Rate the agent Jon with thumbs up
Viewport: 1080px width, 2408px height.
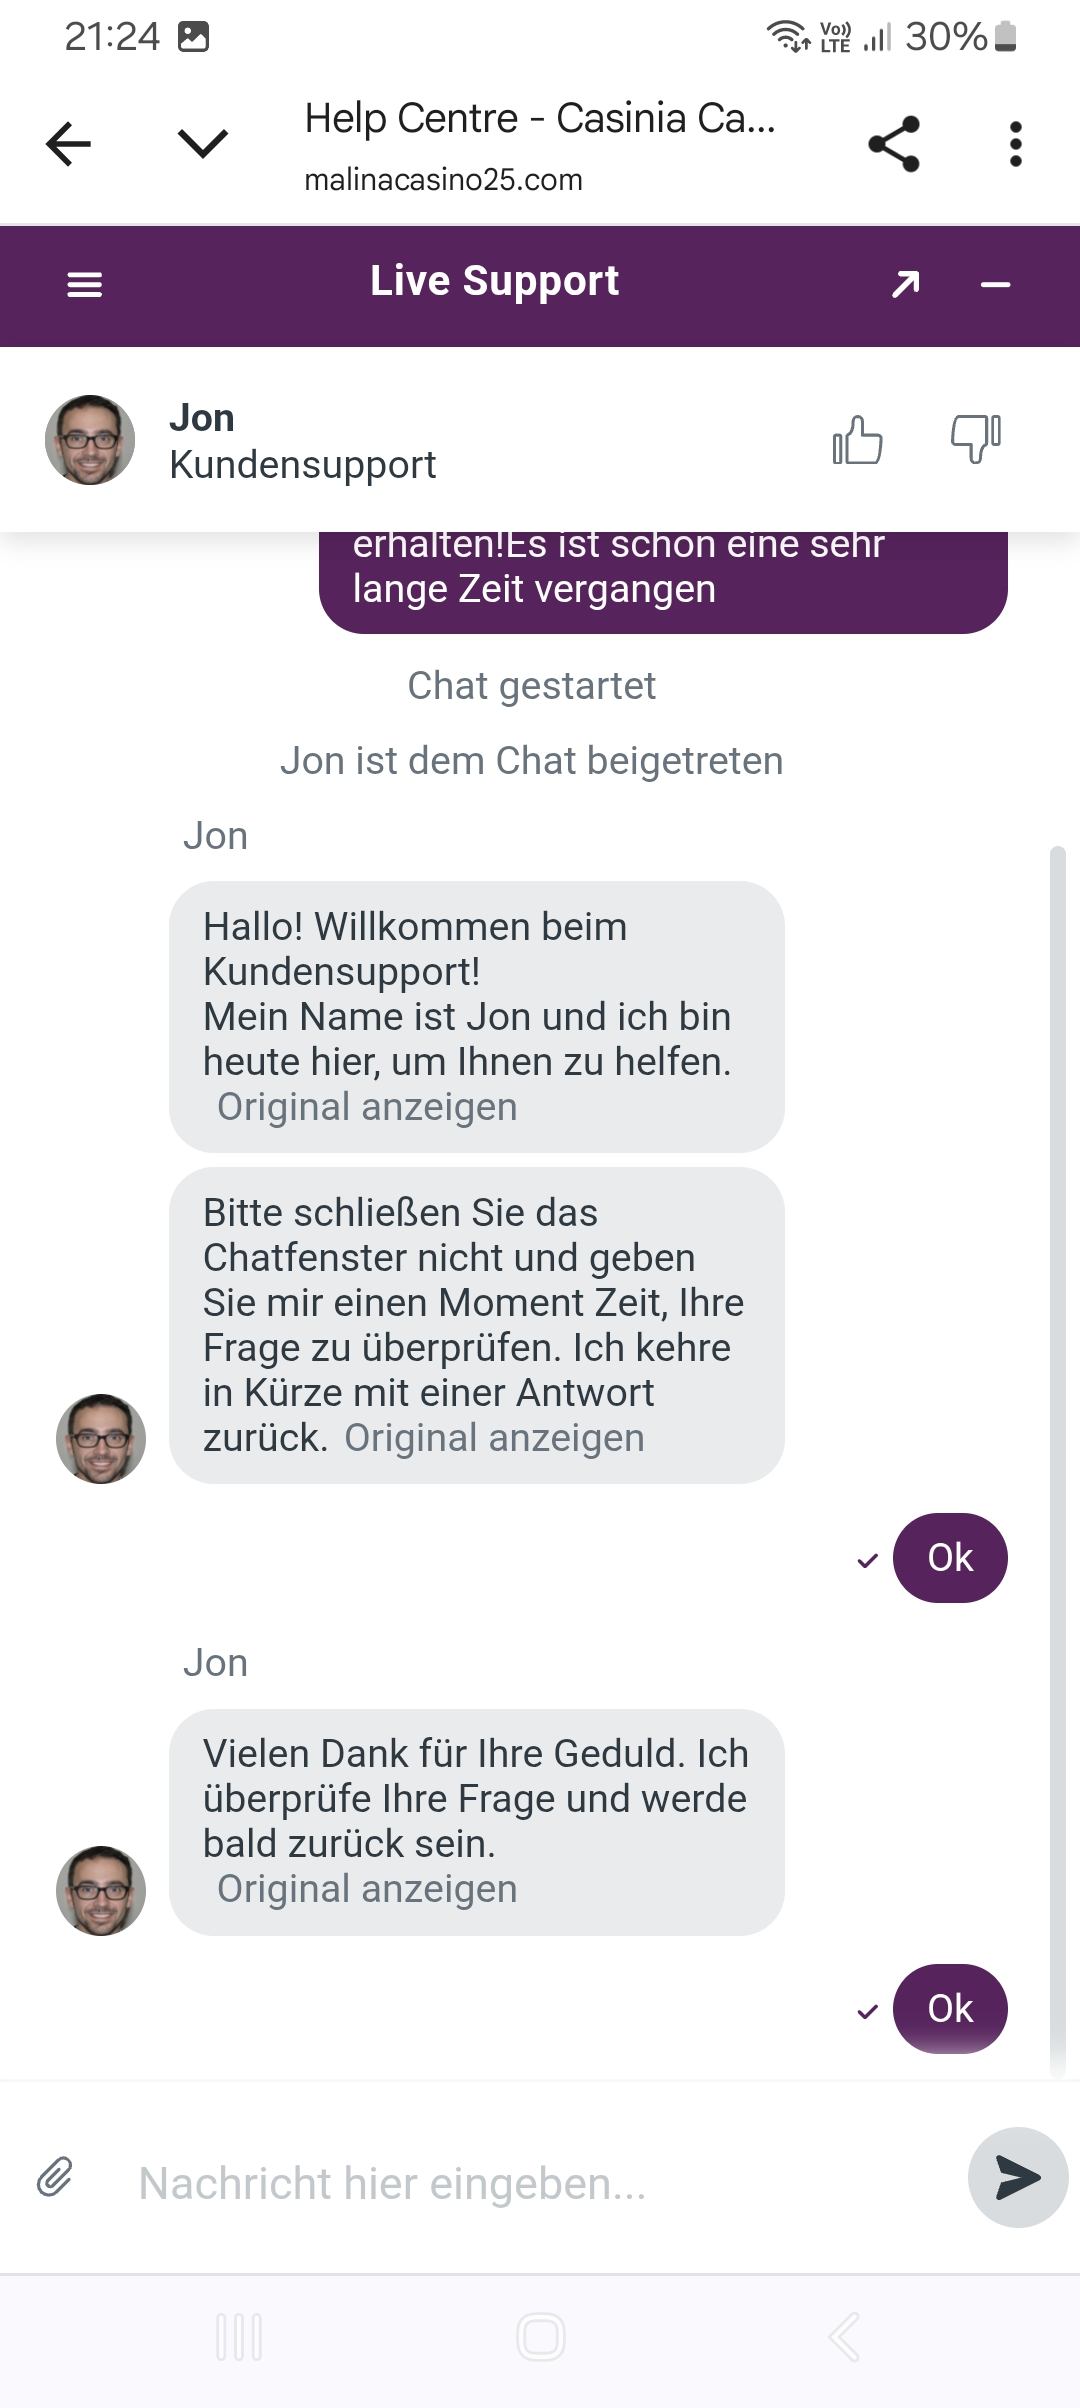(x=858, y=440)
